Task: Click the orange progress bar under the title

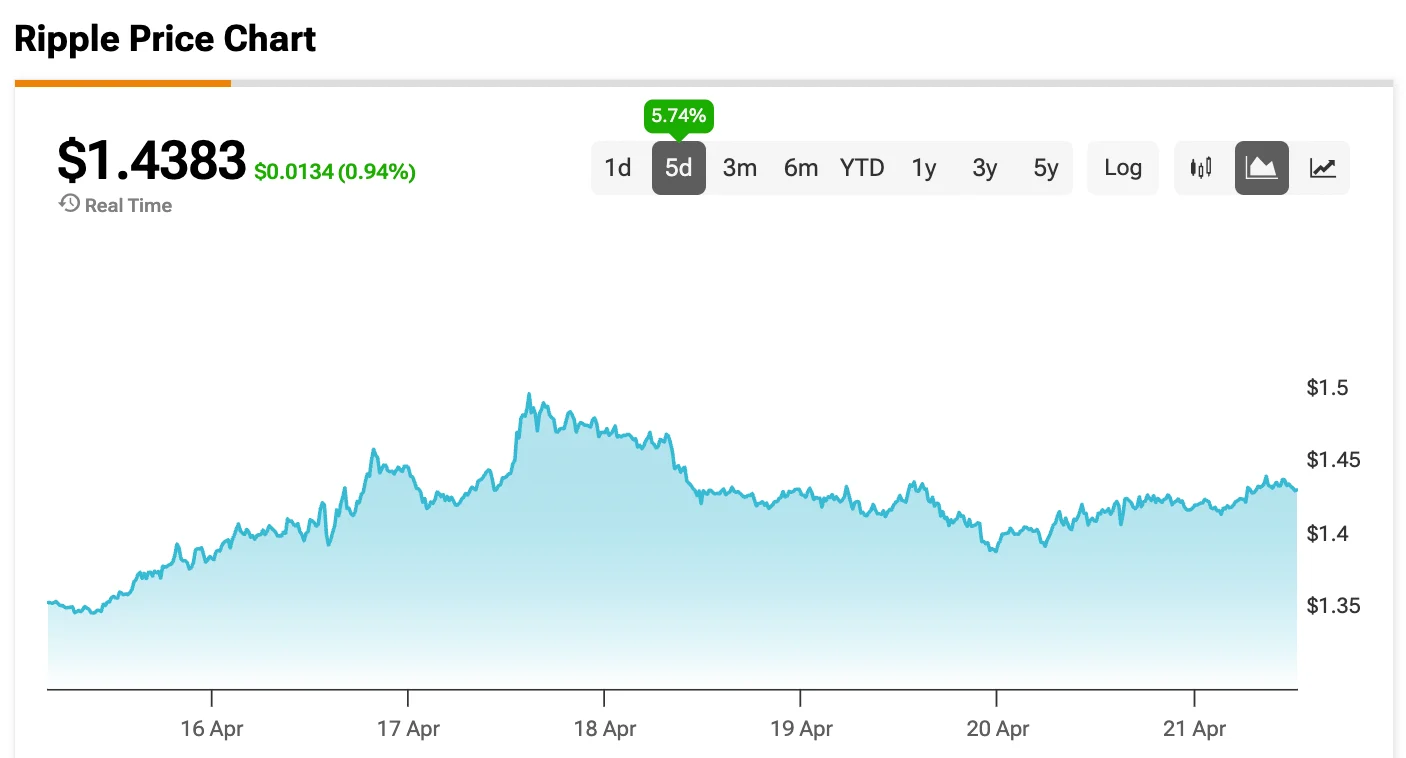Action: [x=122, y=83]
